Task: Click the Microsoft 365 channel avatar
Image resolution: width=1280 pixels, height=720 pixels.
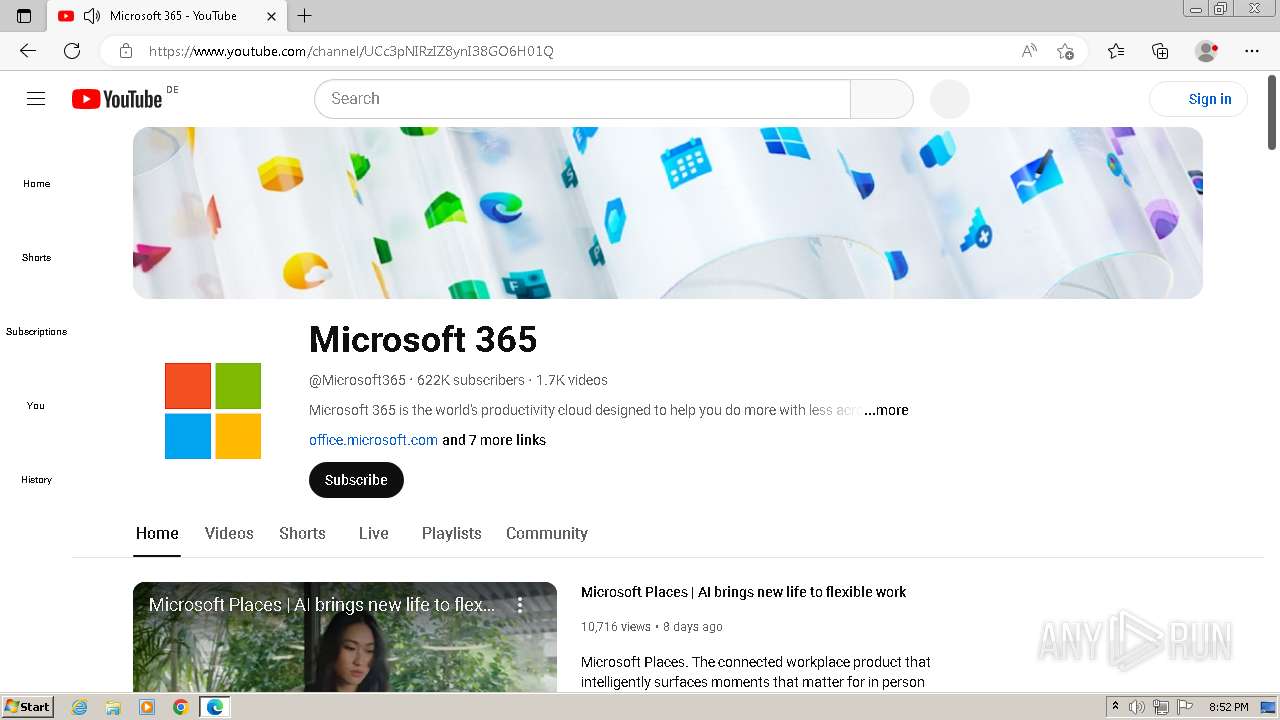Action: (x=213, y=411)
